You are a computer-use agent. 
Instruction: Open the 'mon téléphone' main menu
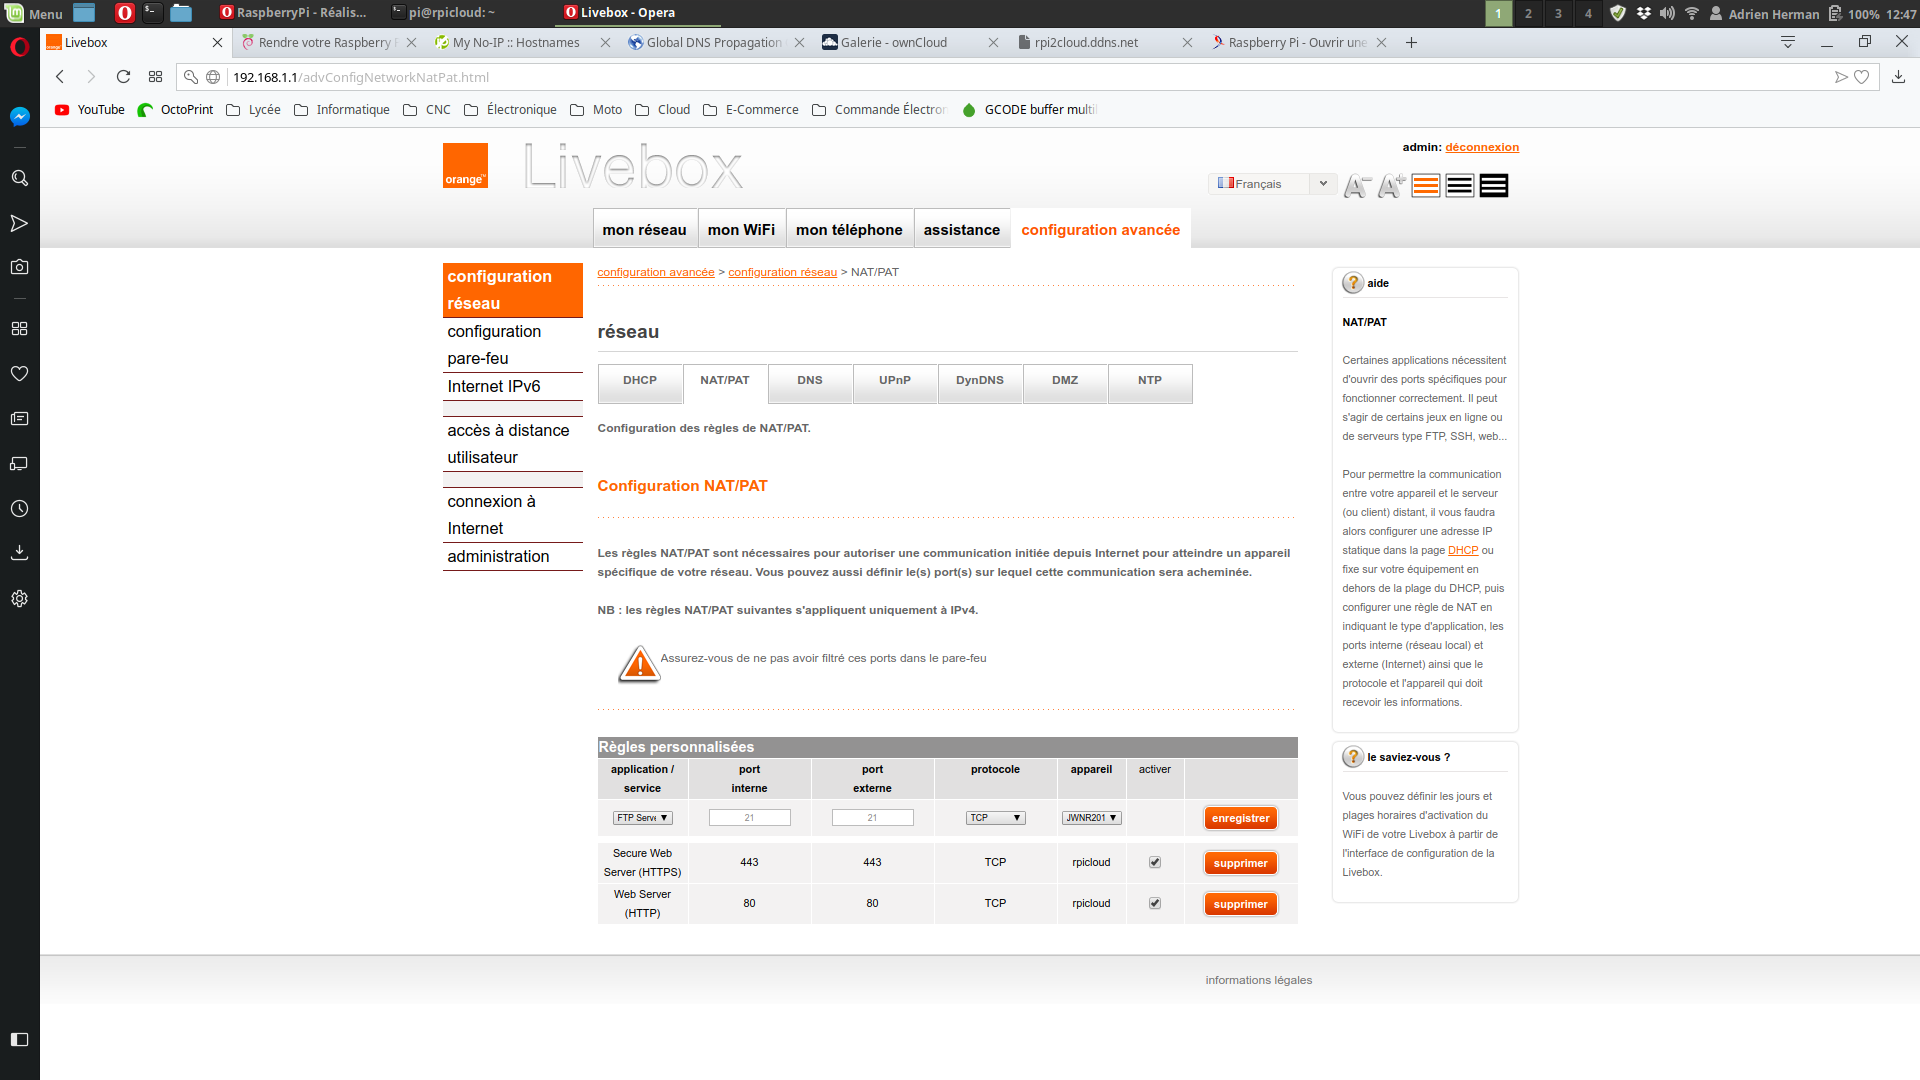(x=849, y=229)
